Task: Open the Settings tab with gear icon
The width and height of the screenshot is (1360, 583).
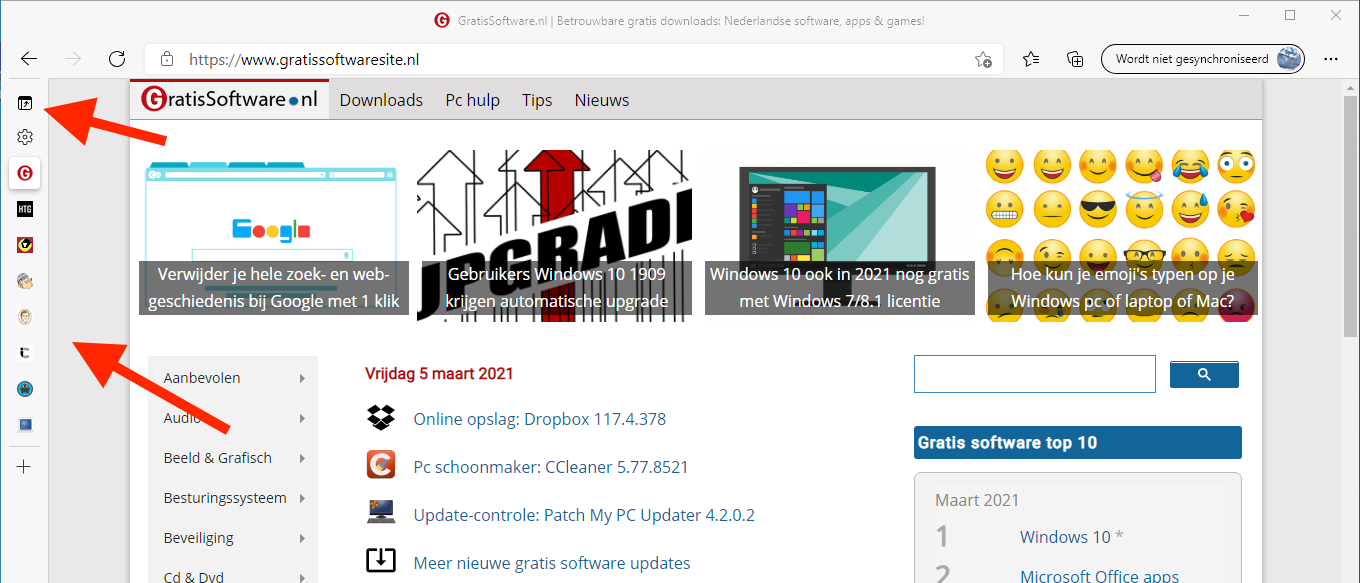Action: coord(25,137)
